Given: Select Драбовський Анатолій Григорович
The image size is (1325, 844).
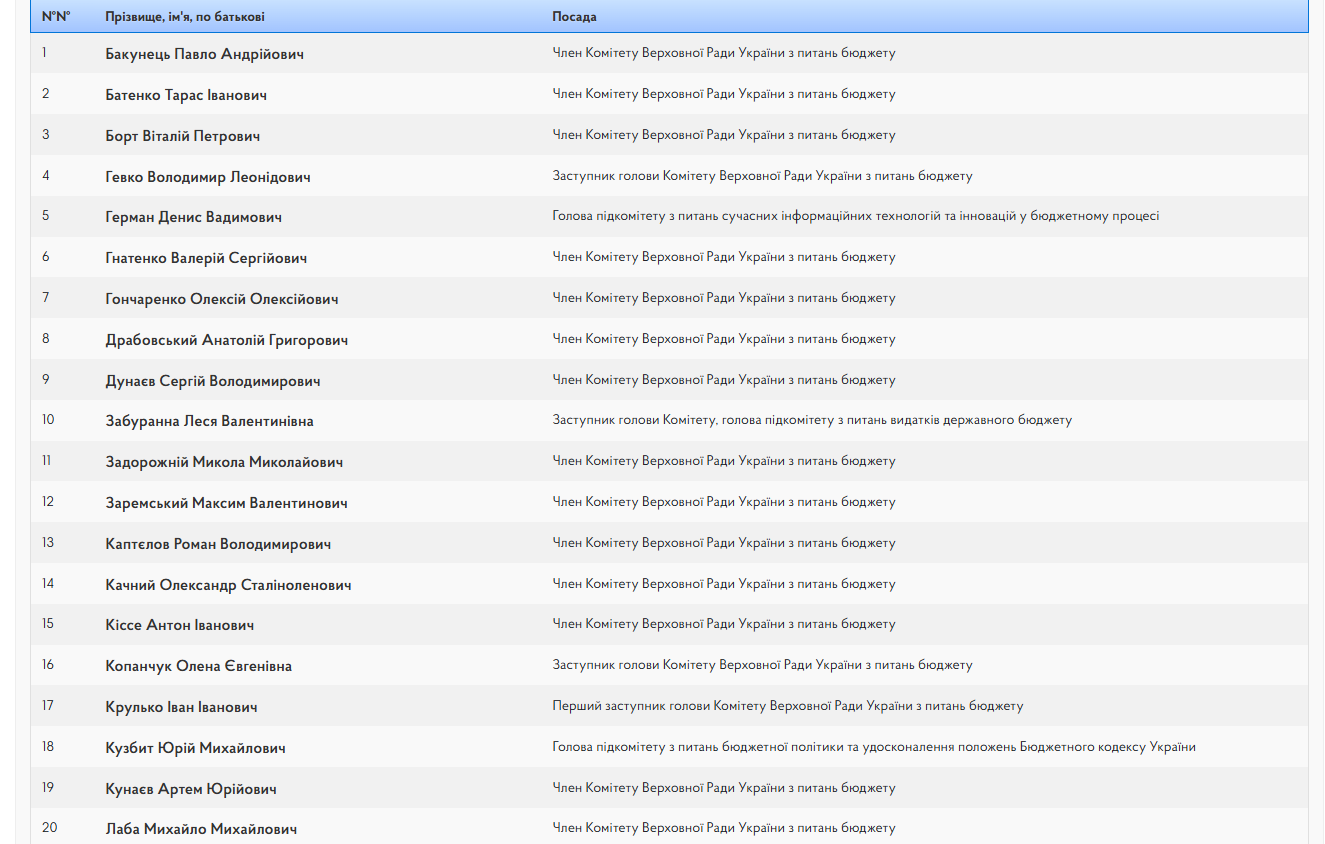Looking at the screenshot, I should [x=226, y=340].
